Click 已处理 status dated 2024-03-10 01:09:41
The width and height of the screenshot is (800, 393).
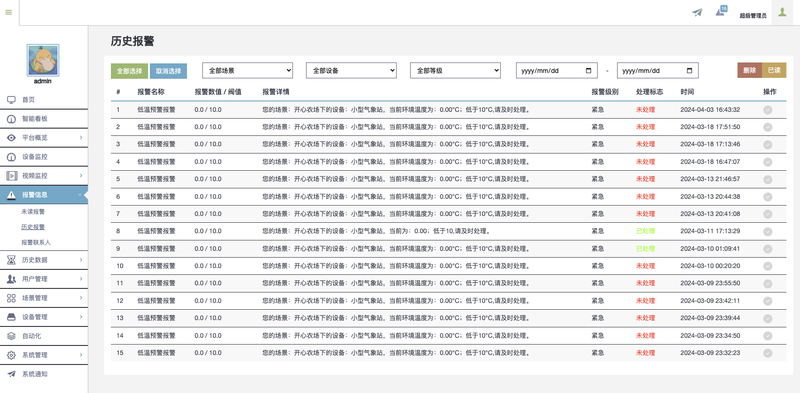[645, 249]
